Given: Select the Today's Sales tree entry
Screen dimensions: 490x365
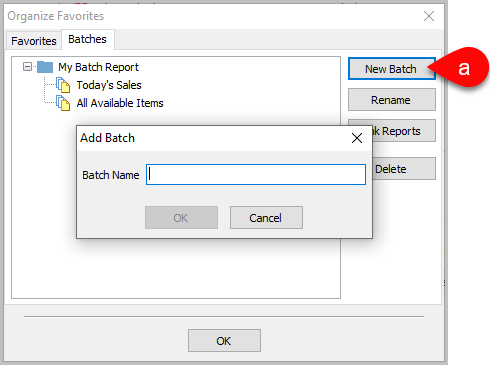Looking at the screenshot, I should [109, 85].
